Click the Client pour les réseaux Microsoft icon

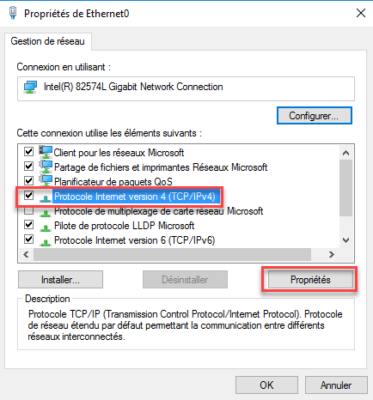click(45, 152)
